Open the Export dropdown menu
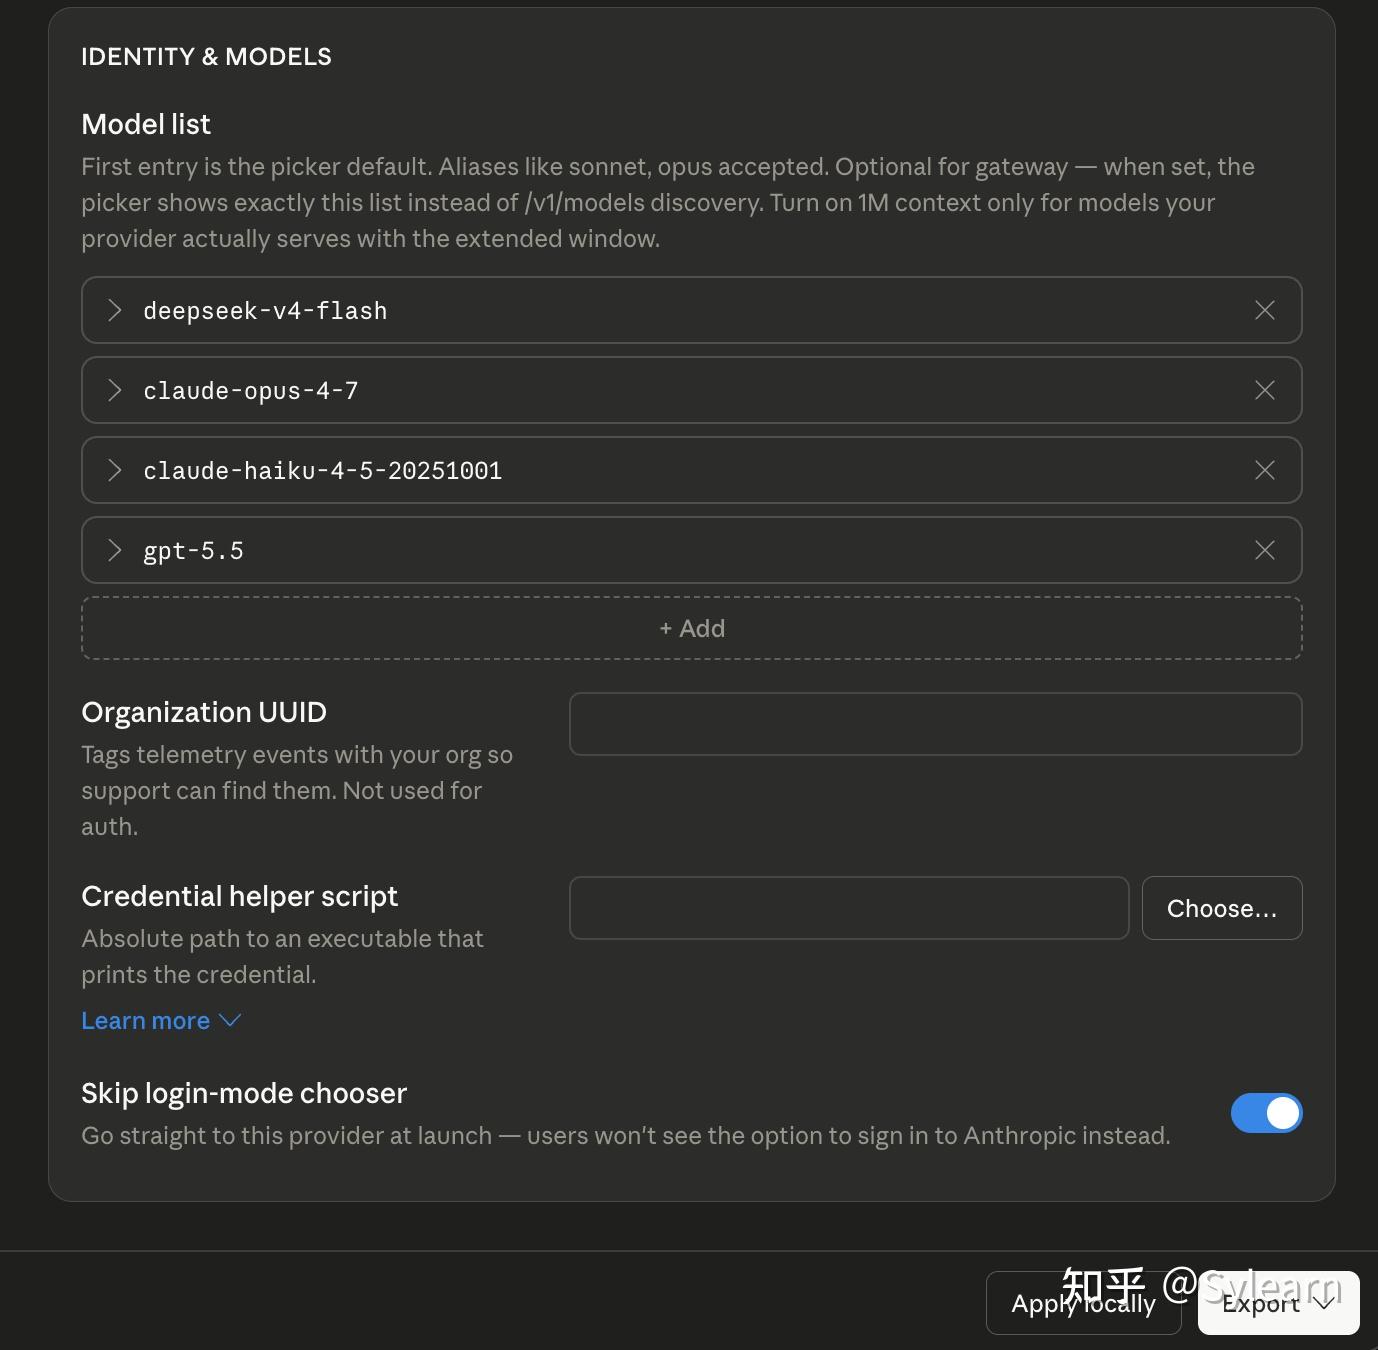1378x1350 pixels. click(1278, 1304)
